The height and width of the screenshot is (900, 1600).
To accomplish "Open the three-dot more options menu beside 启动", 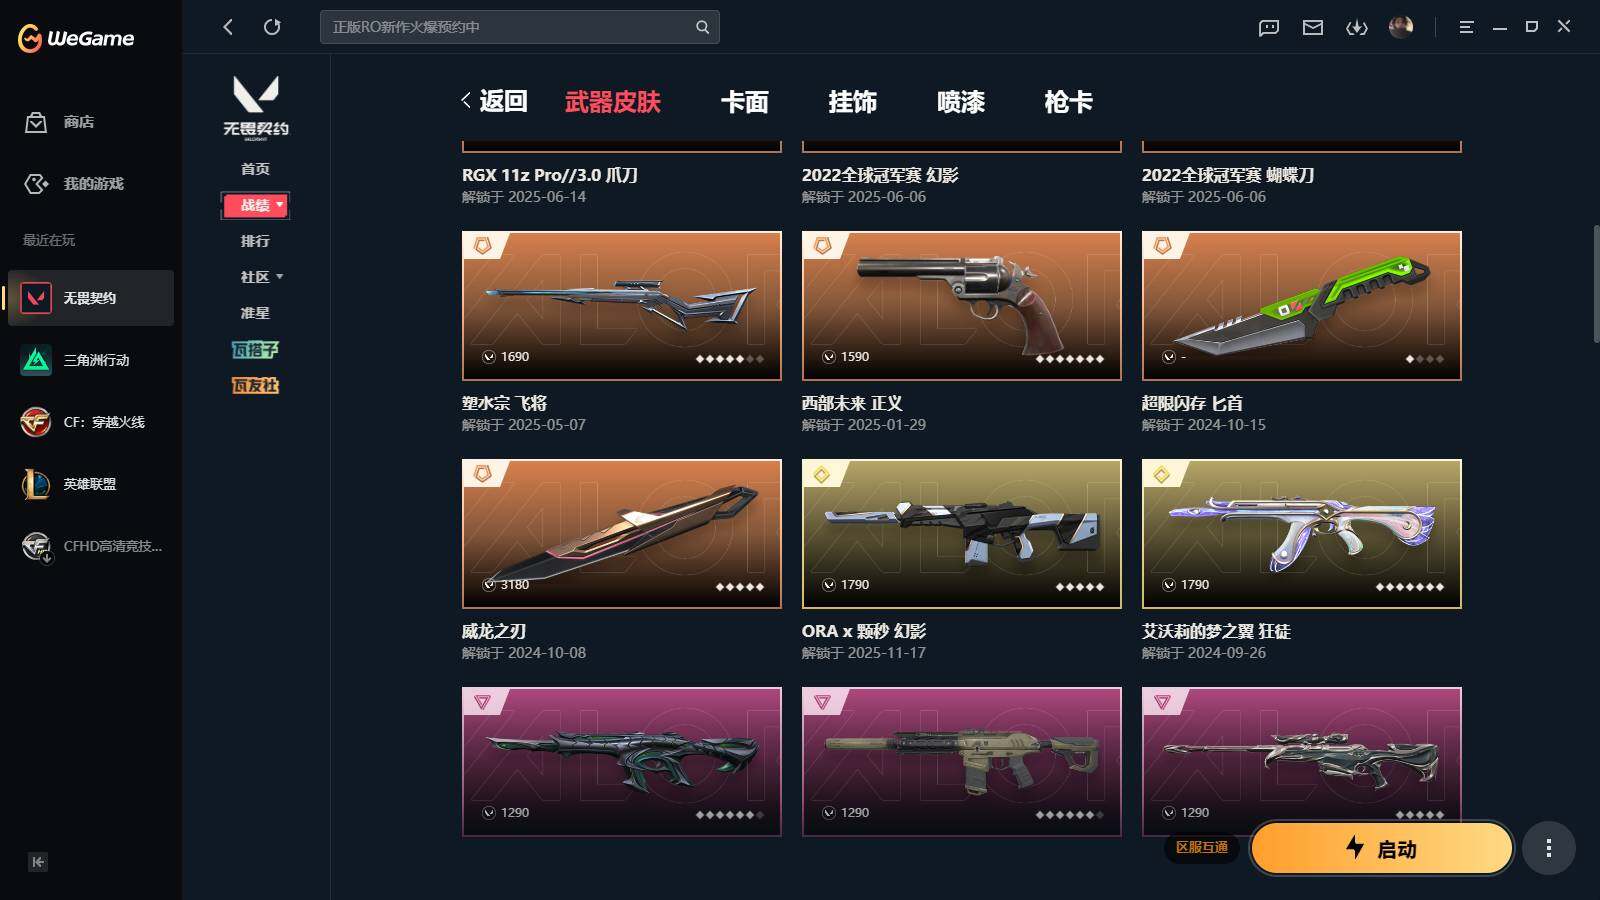I will pyautogui.click(x=1549, y=849).
